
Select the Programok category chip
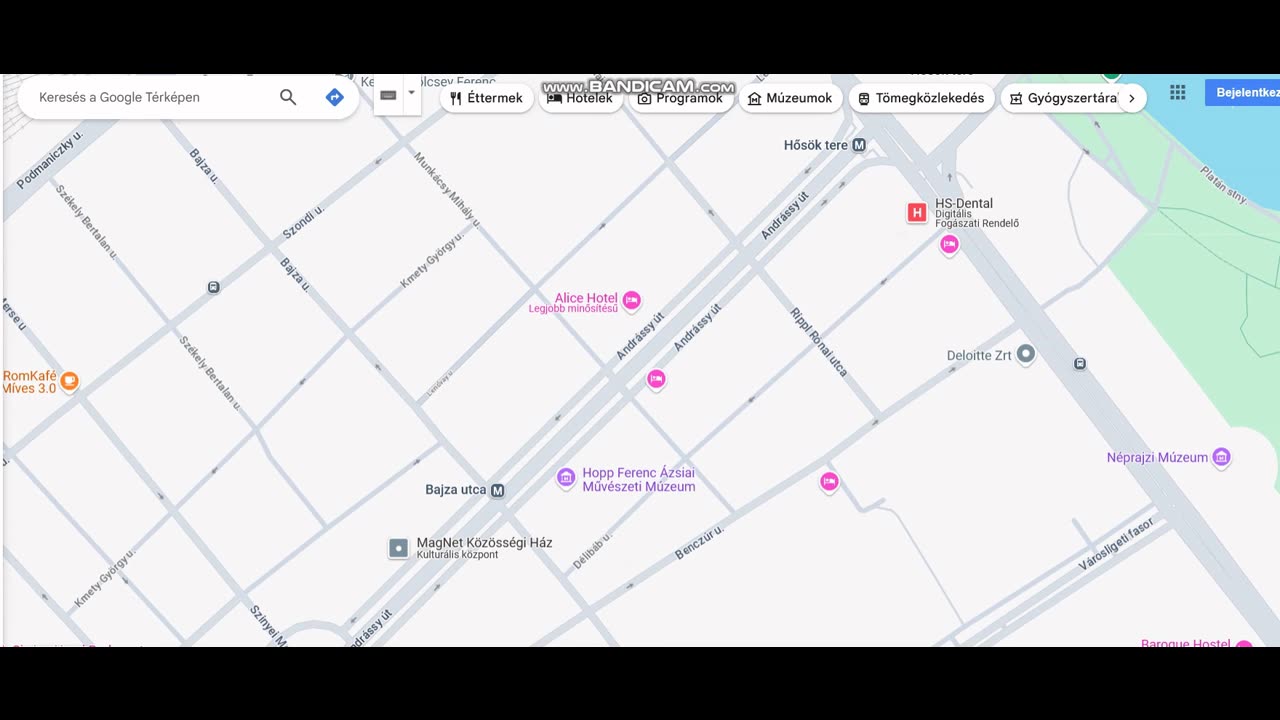tap(681, 98)
